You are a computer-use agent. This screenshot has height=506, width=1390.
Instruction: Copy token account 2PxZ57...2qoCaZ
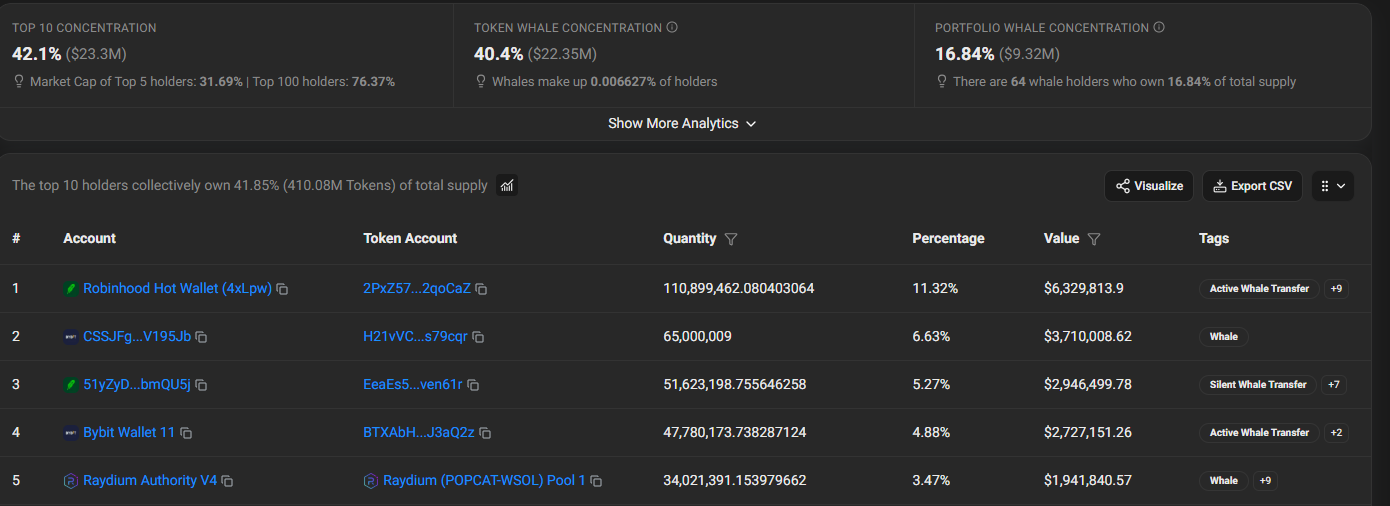pyautogui.click(x=481, y=289)
